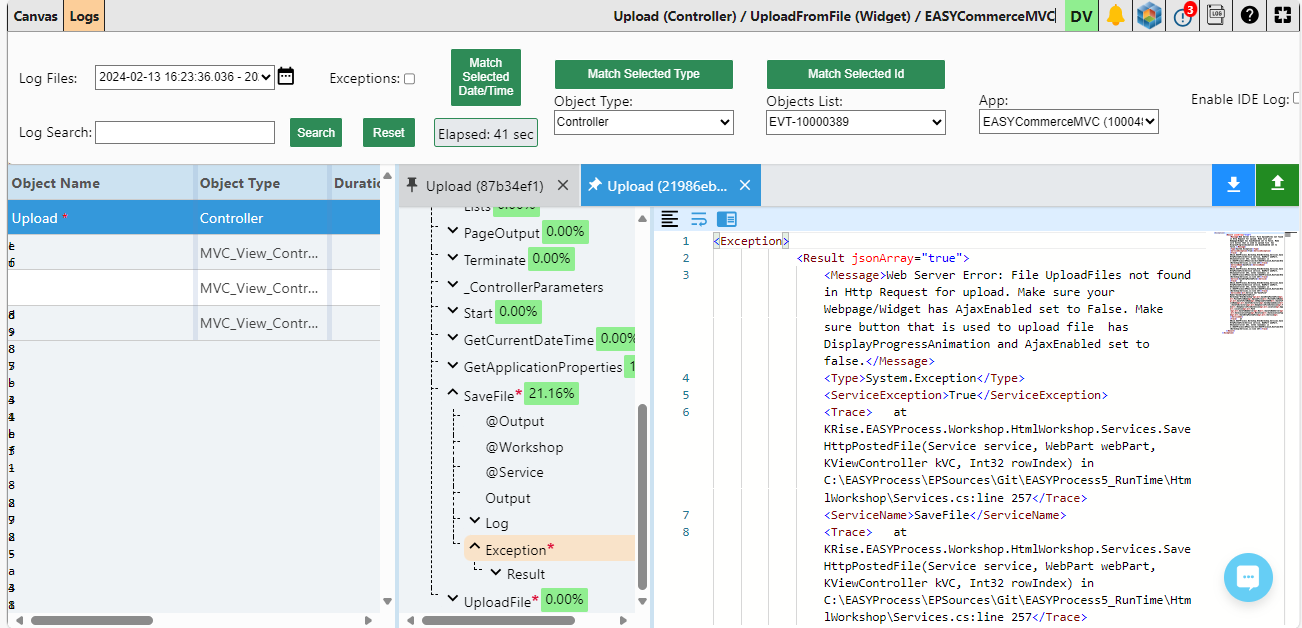1302x628 pixels.
Task: Open the Object Type dropdown
Action: coord(644,122)
